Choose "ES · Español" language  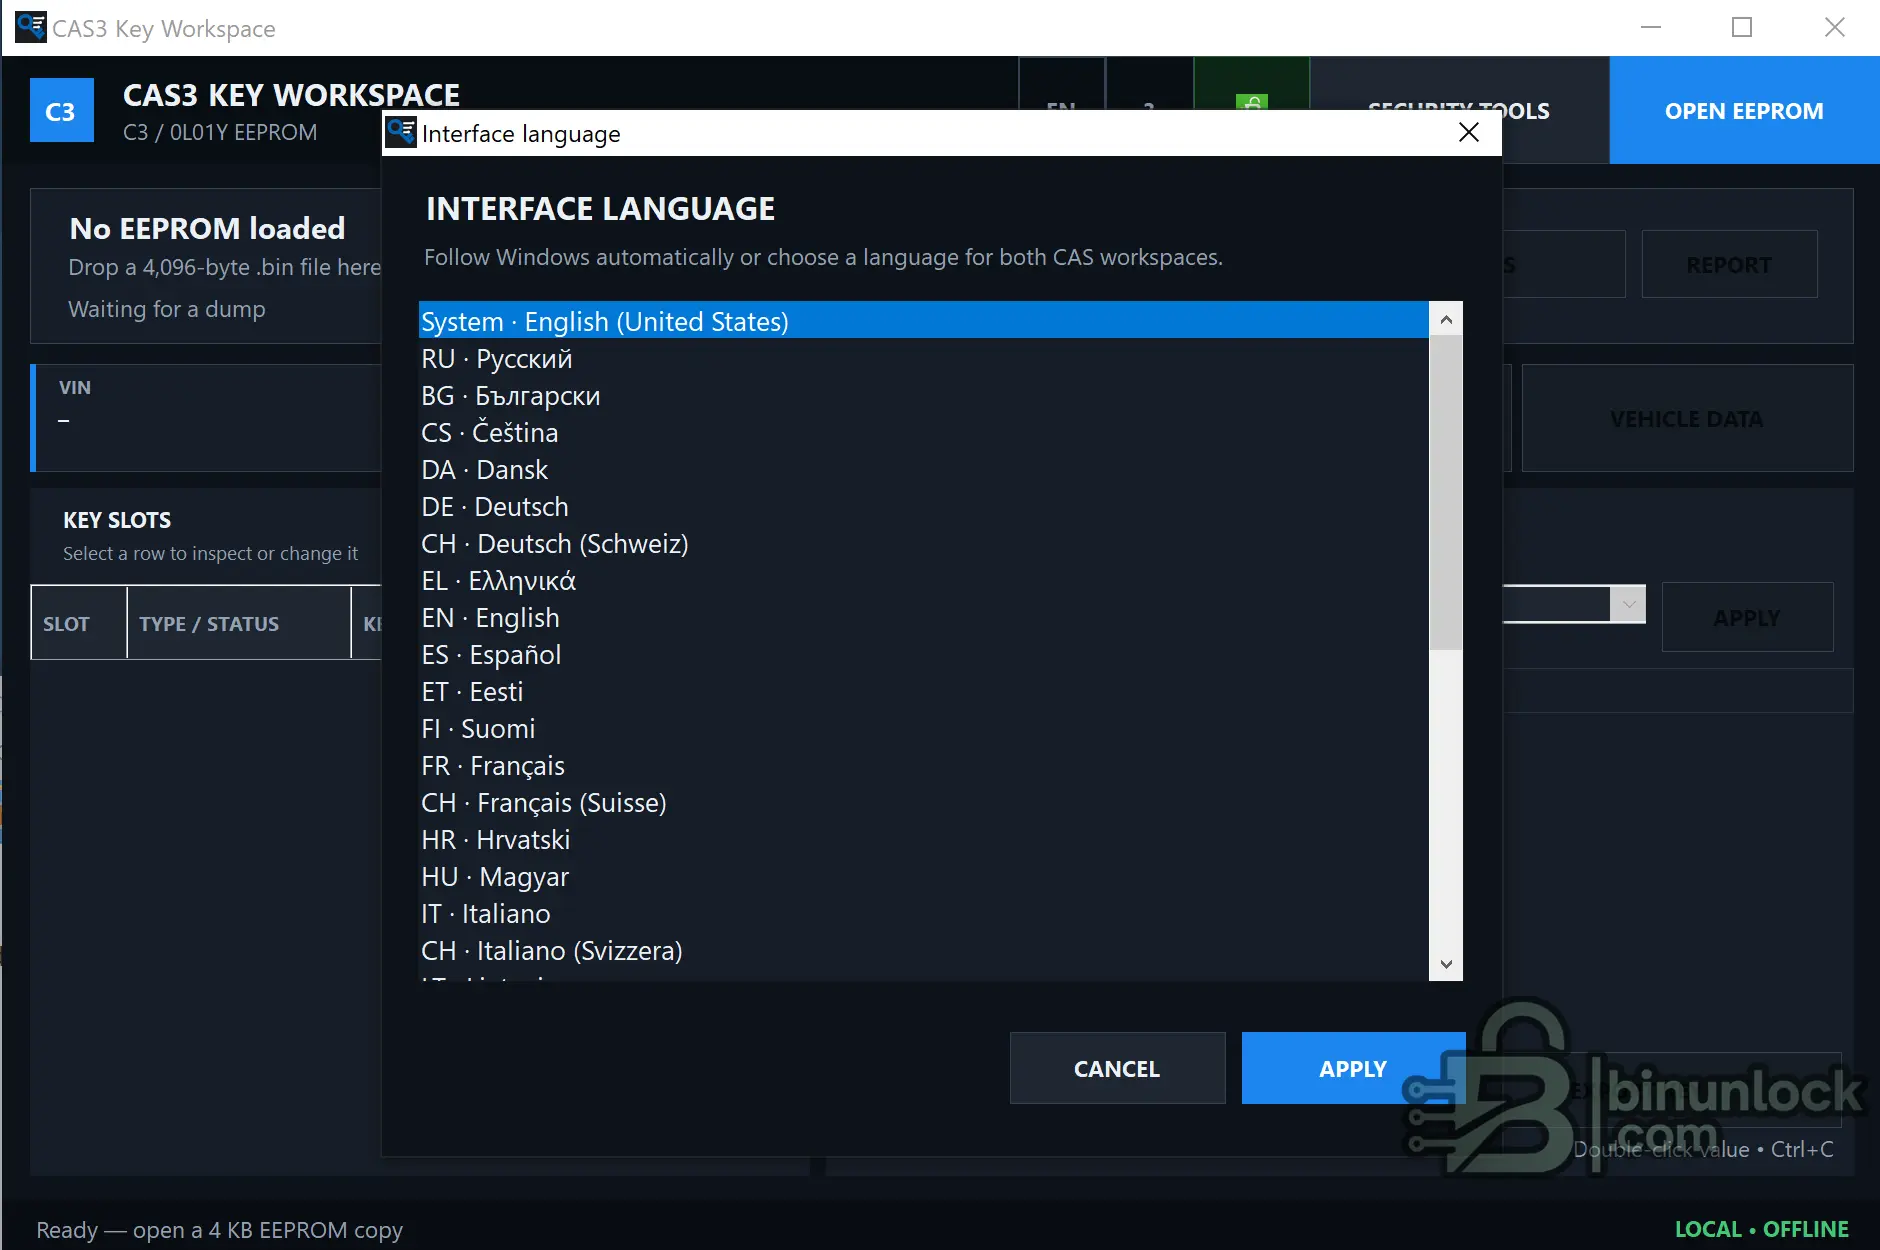click(924, 654)
